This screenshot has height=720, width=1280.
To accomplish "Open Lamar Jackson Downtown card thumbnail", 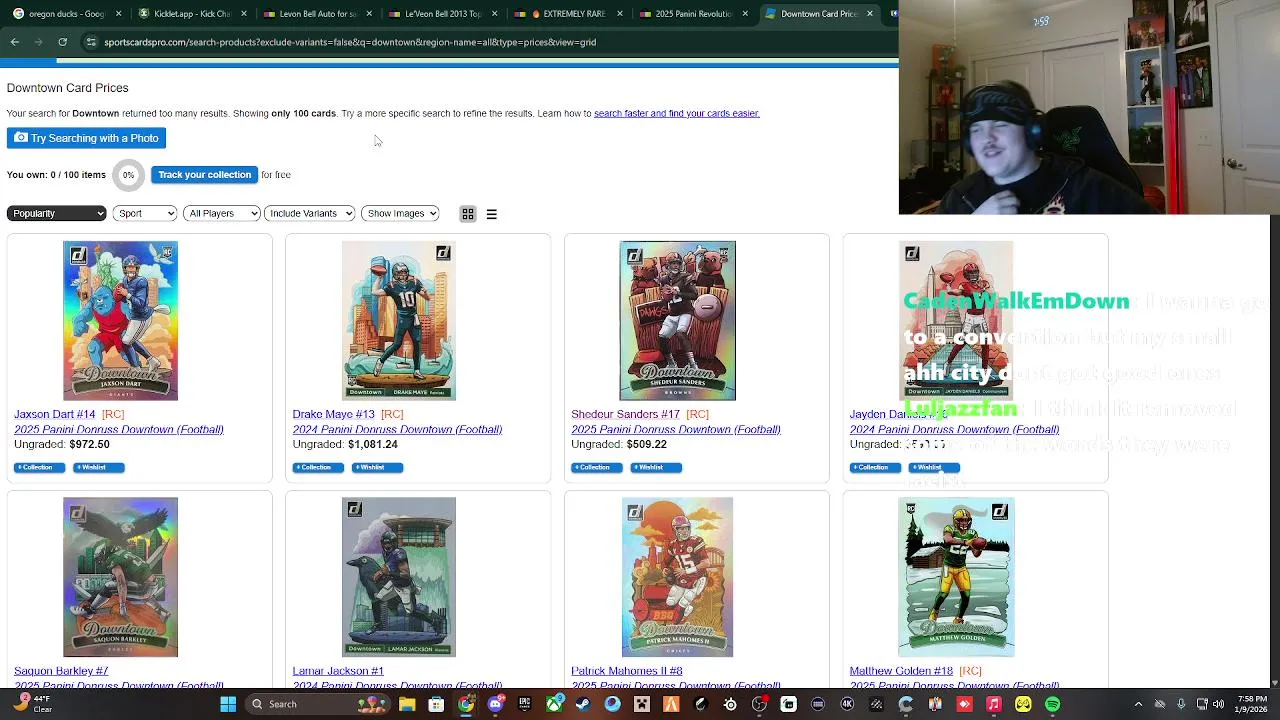I will pyautogui.click(x=399, y=577).
